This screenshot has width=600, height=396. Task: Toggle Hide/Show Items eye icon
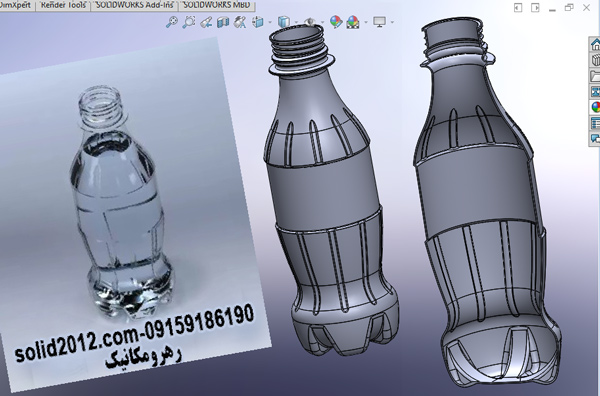pyautogui.click(x=309, y=22)
